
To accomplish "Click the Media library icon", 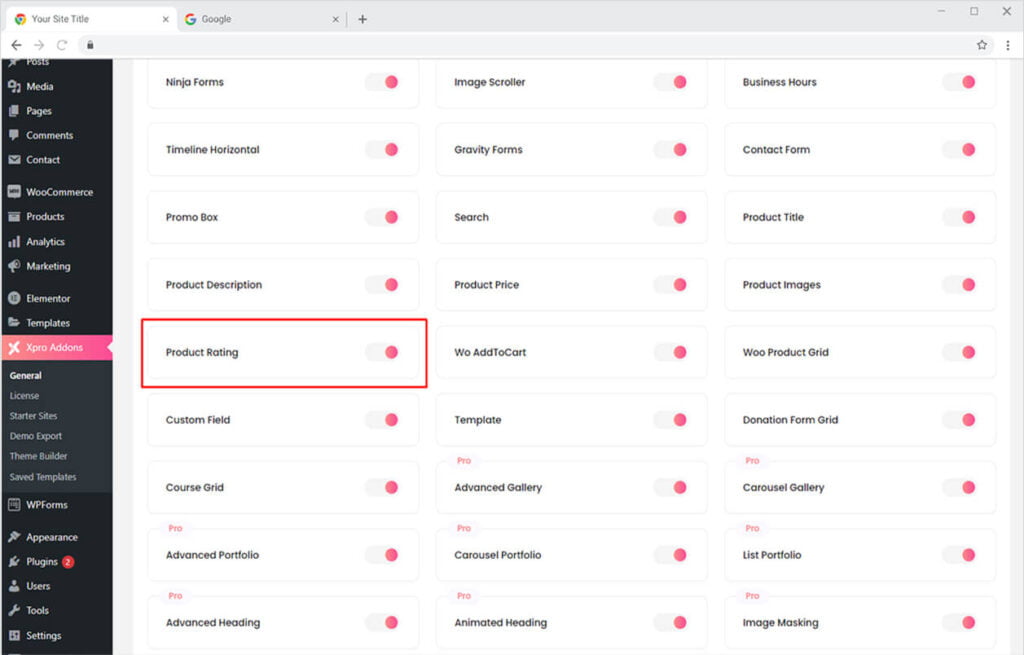I will [x=14, y=87].
